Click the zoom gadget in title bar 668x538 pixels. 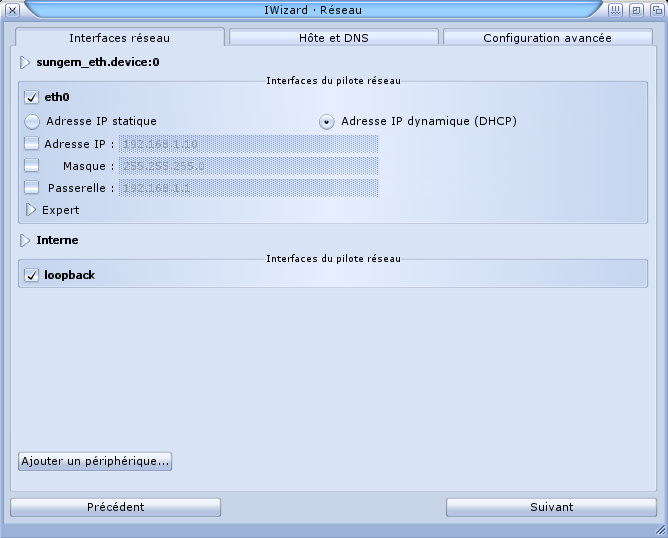[x=636, y=10]
